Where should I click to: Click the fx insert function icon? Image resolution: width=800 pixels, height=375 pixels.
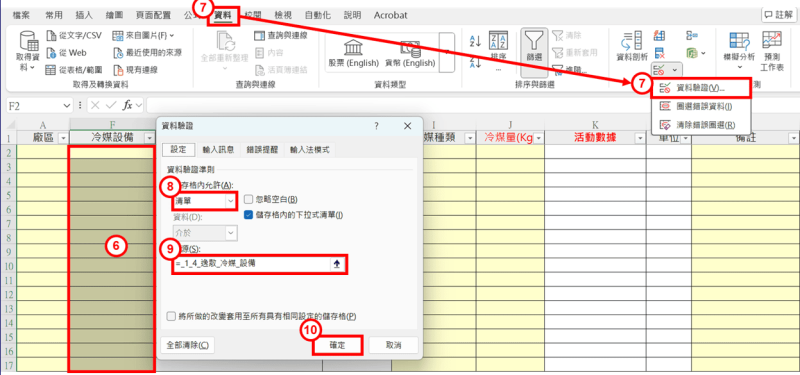pyautogui.click(x=129, y=105)
